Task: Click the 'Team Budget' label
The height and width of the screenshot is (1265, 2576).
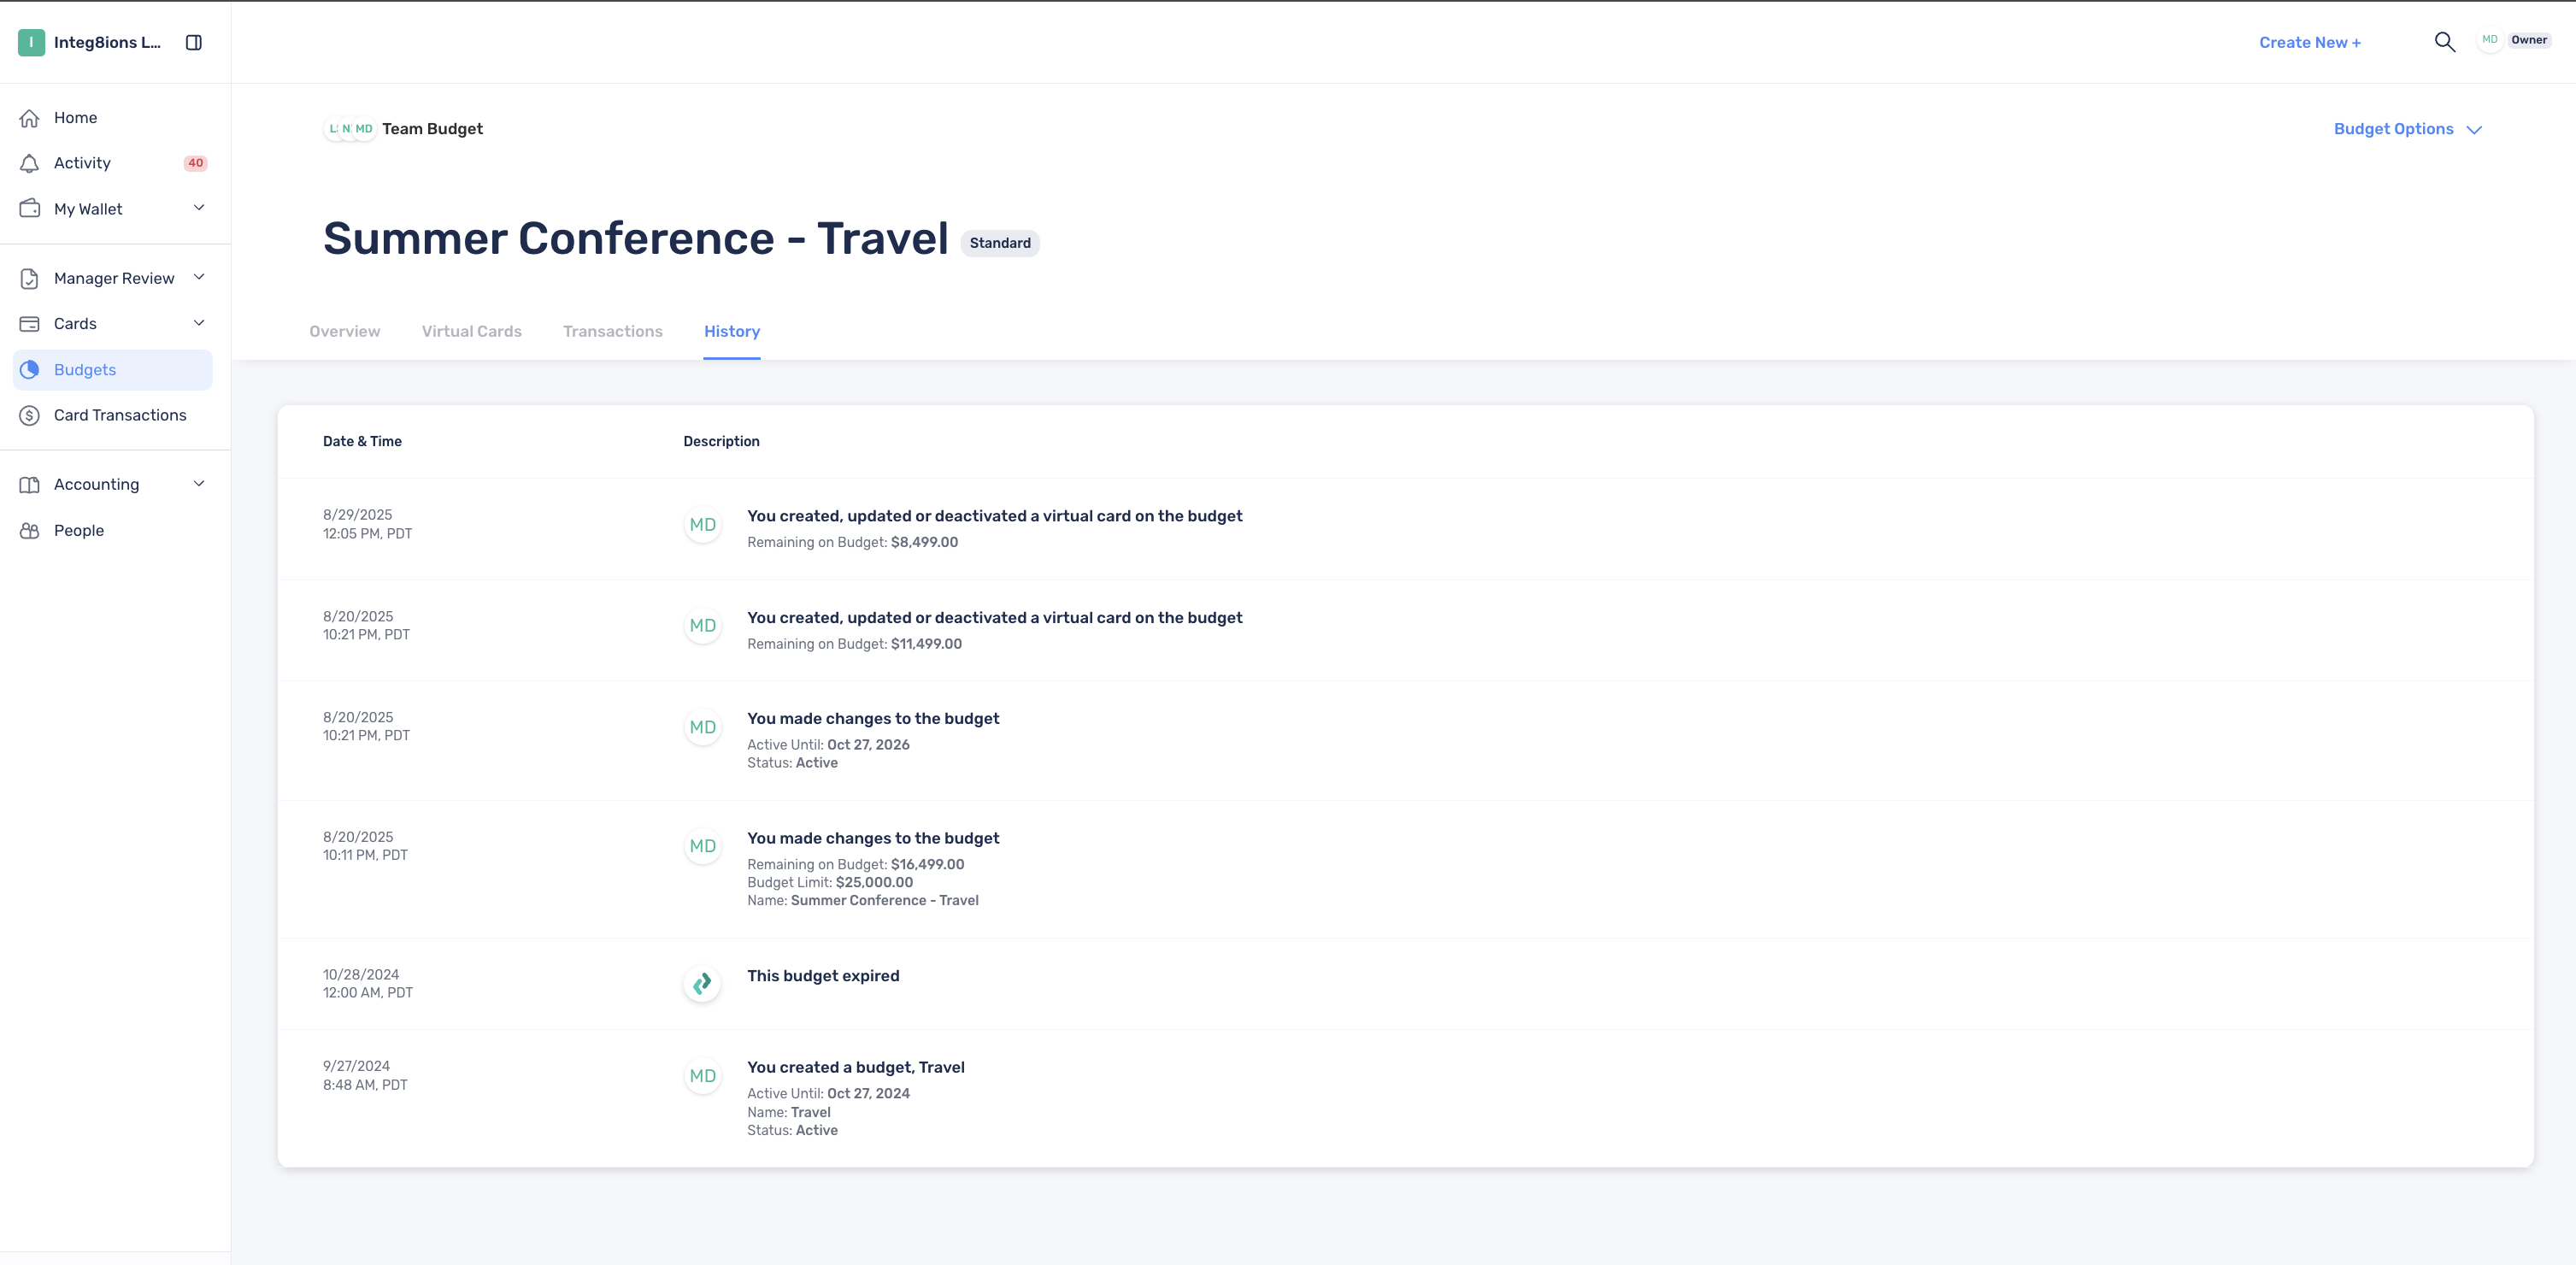Action: (x=432, y=129)
